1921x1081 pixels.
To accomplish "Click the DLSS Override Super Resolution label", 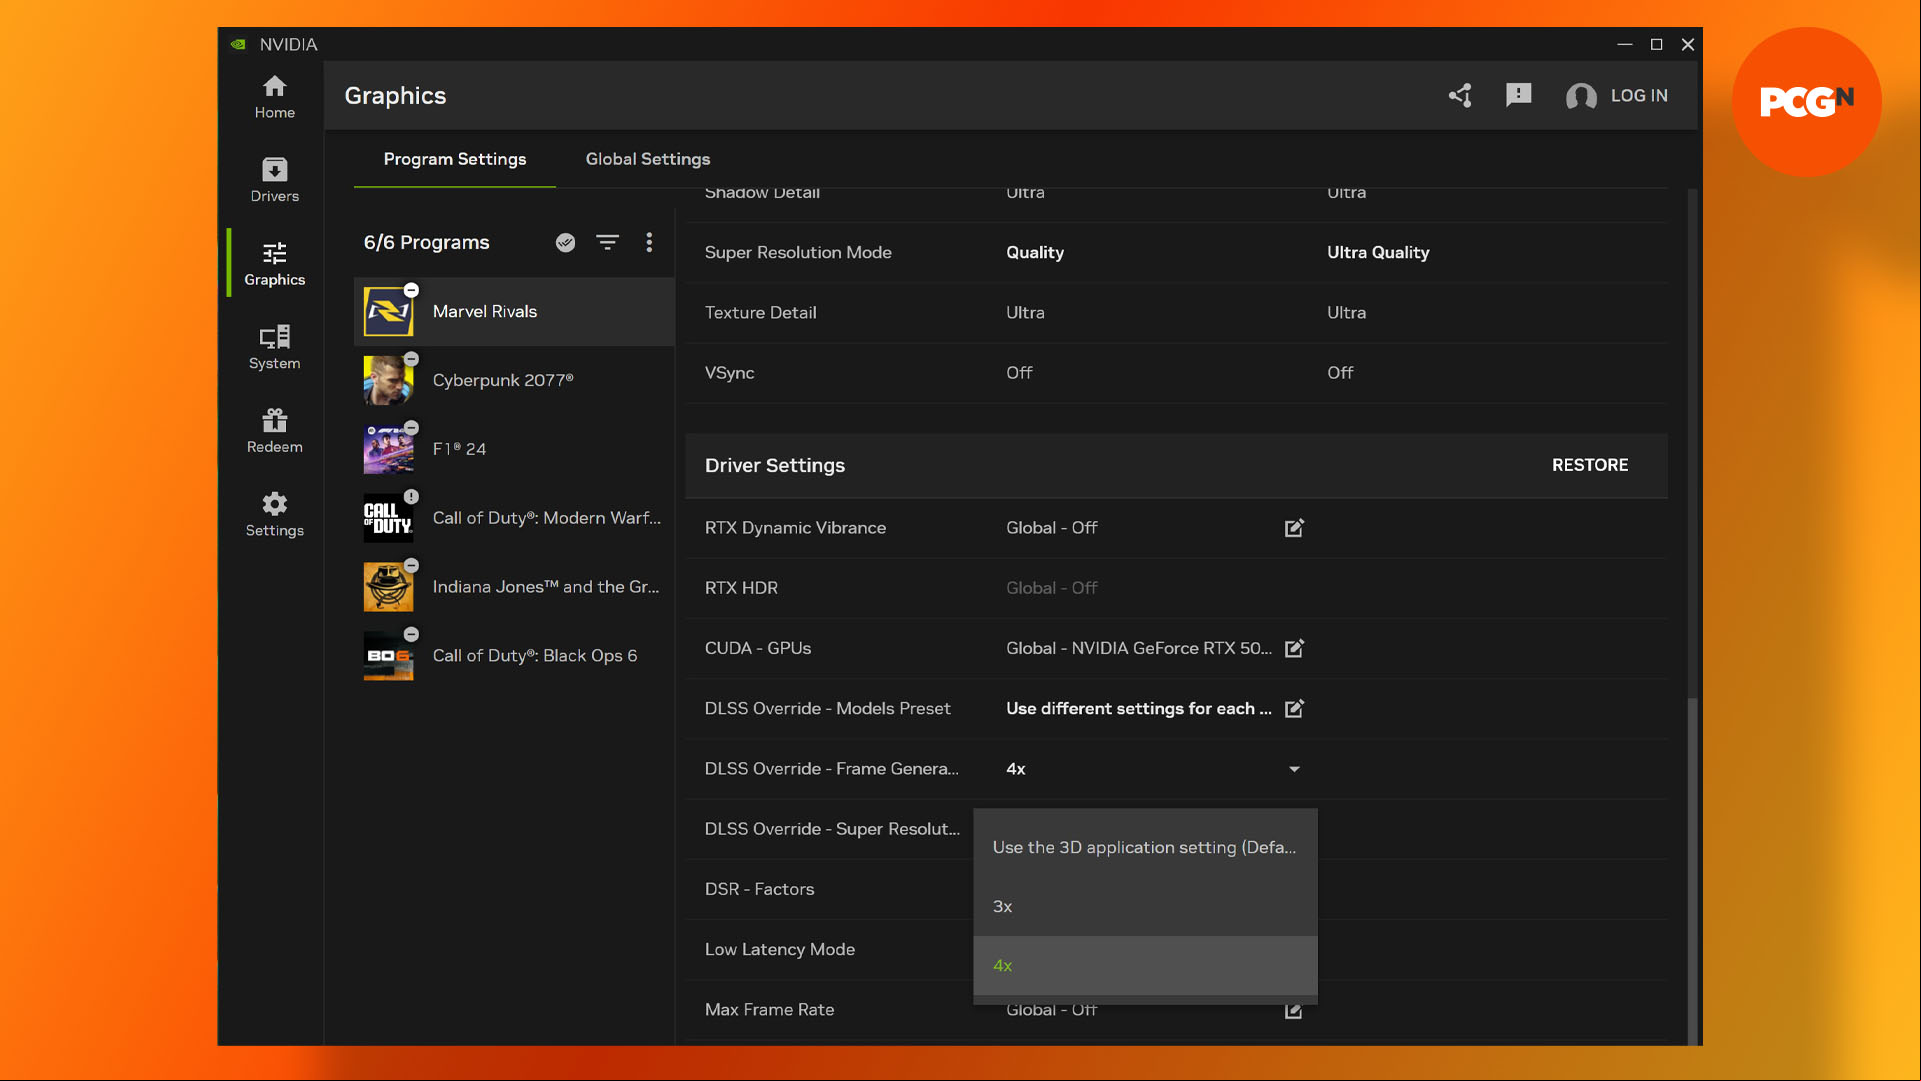I will tap(832, 829).
